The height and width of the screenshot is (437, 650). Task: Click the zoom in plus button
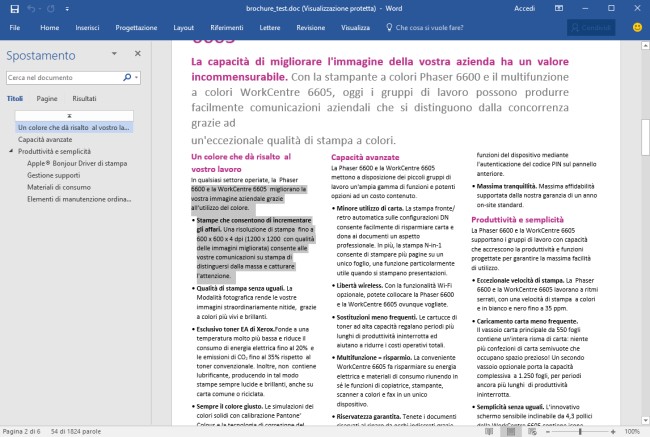click(613, 432)
